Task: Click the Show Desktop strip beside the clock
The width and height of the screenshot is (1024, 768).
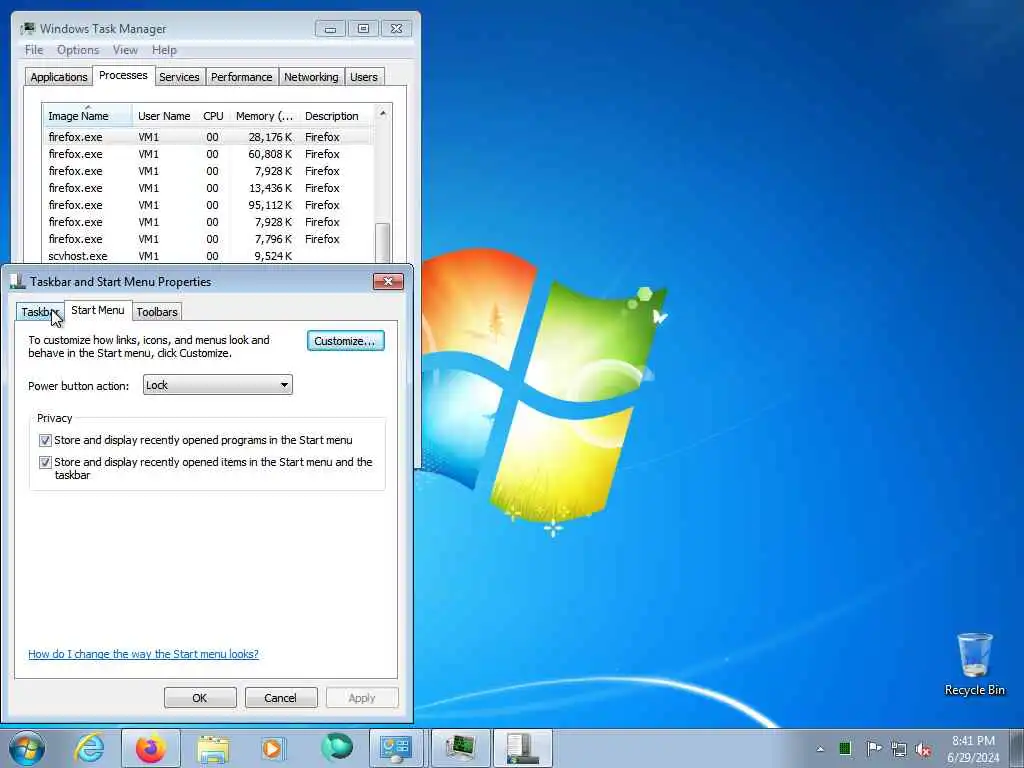Action: pyautogui.click(x=1017, y=748)
